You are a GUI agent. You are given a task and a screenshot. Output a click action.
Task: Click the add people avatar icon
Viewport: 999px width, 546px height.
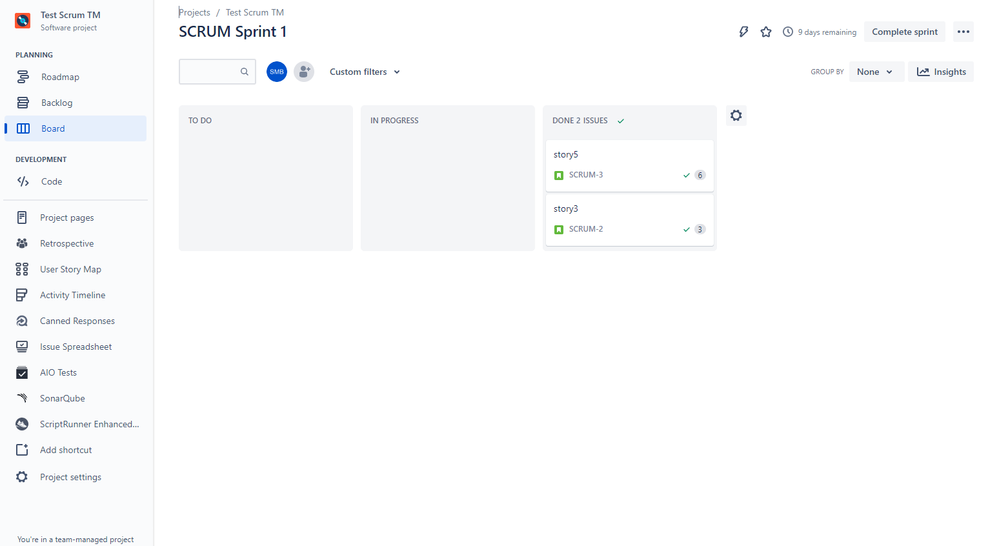(304, 71)
